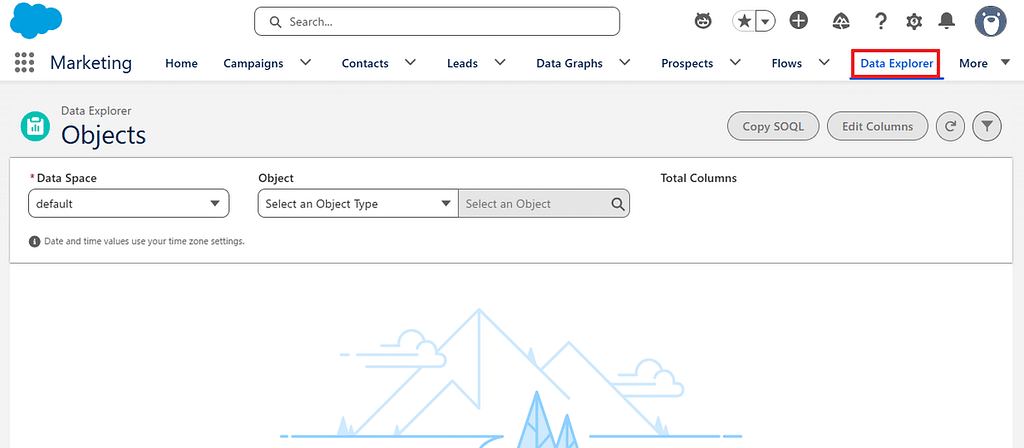
Task: Expand the Campaigns tab chevron
Action: [306, 63]
